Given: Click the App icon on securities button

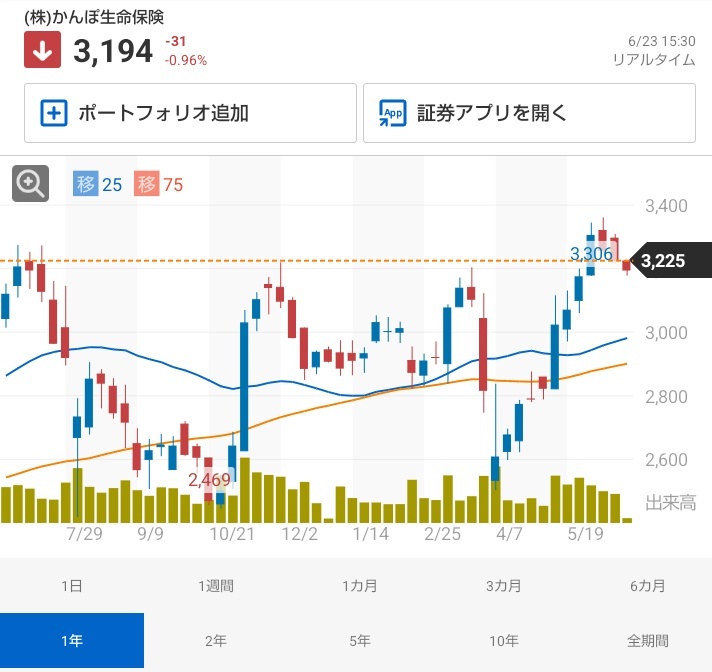Looking at the screenshot, I should 393,113.
